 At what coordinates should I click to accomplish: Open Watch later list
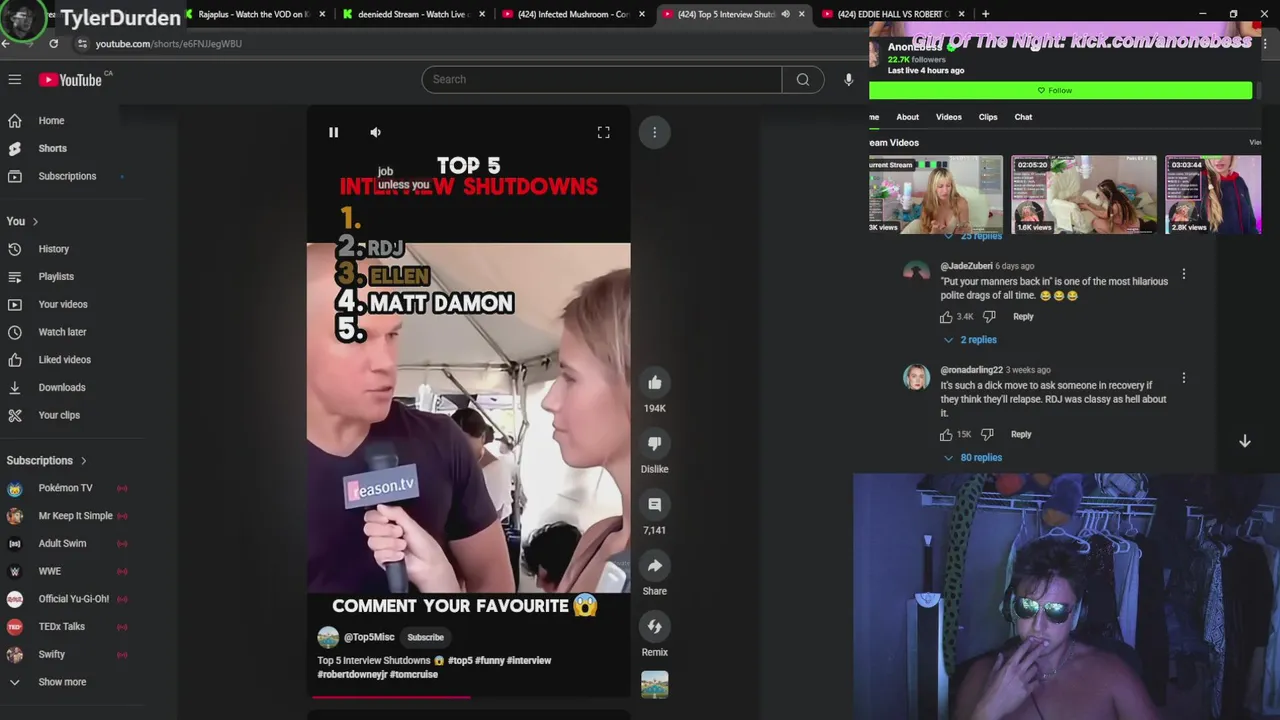pyautogui.click(x=62, y=332)
